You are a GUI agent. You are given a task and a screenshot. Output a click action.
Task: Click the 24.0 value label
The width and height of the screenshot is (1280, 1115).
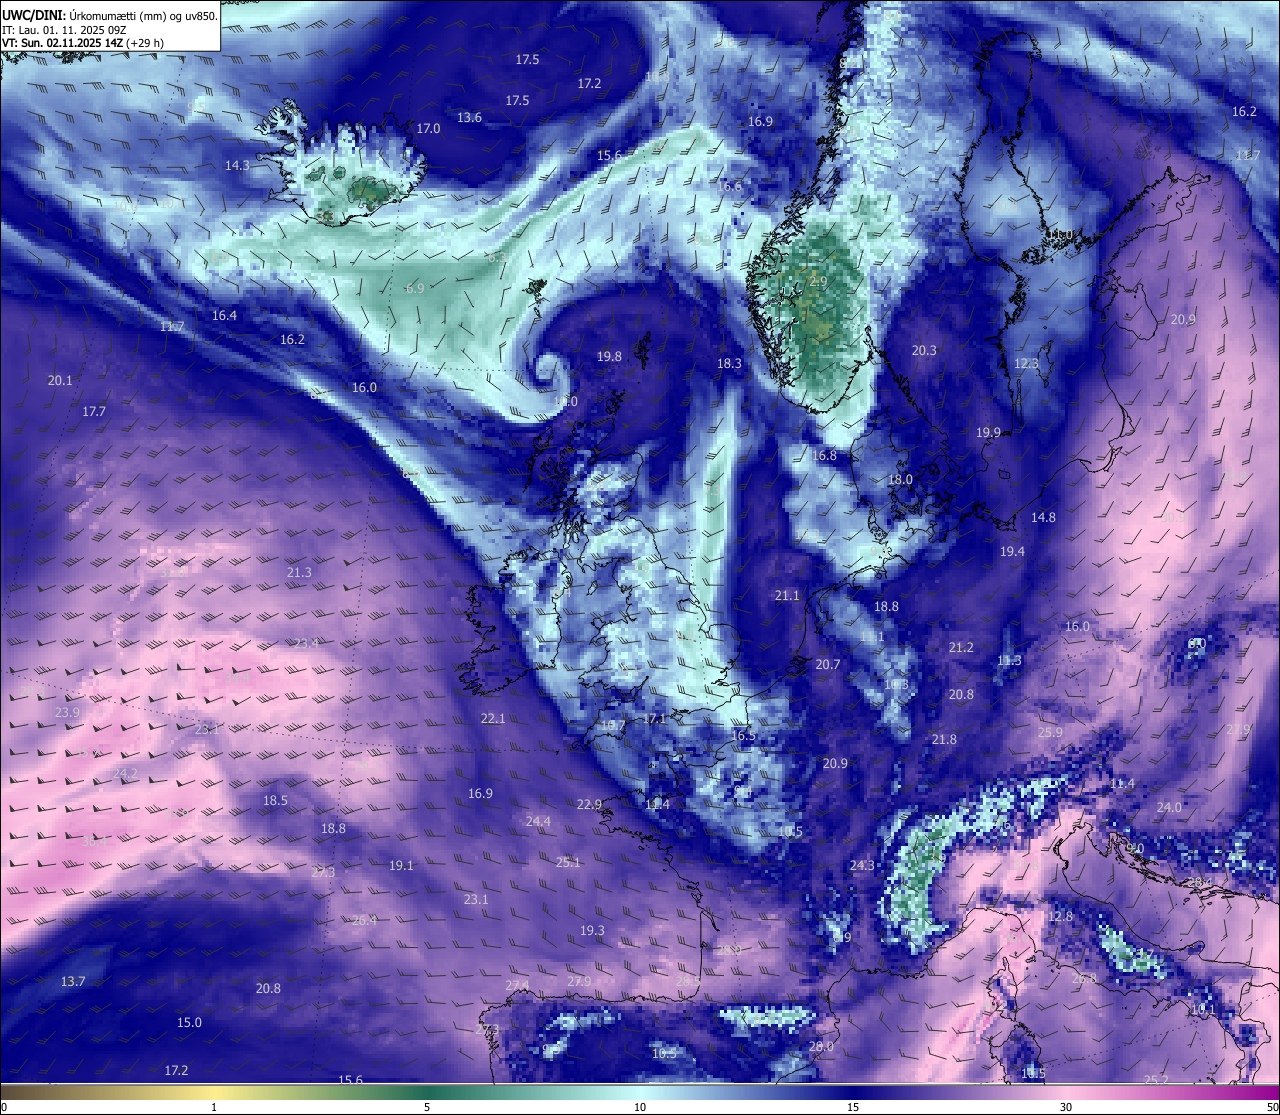(1169, 808)
